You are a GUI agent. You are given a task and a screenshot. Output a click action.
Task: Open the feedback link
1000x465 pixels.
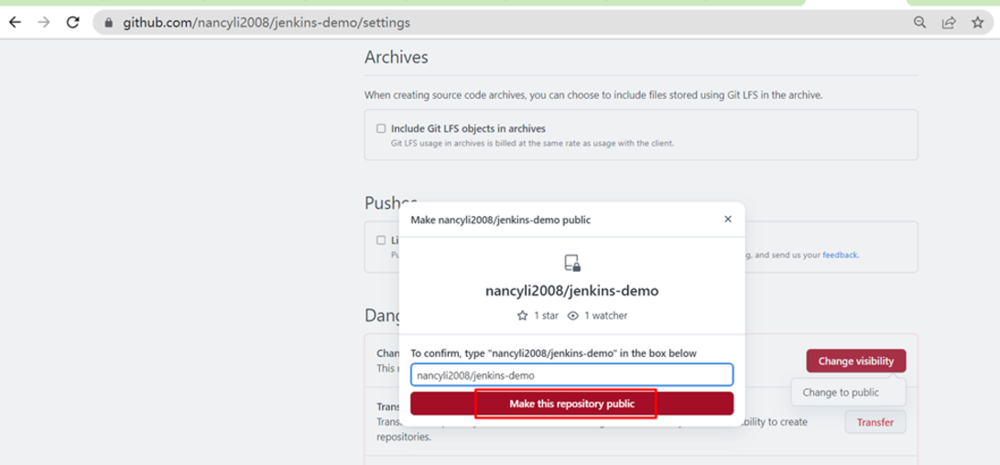click(840, 255)
